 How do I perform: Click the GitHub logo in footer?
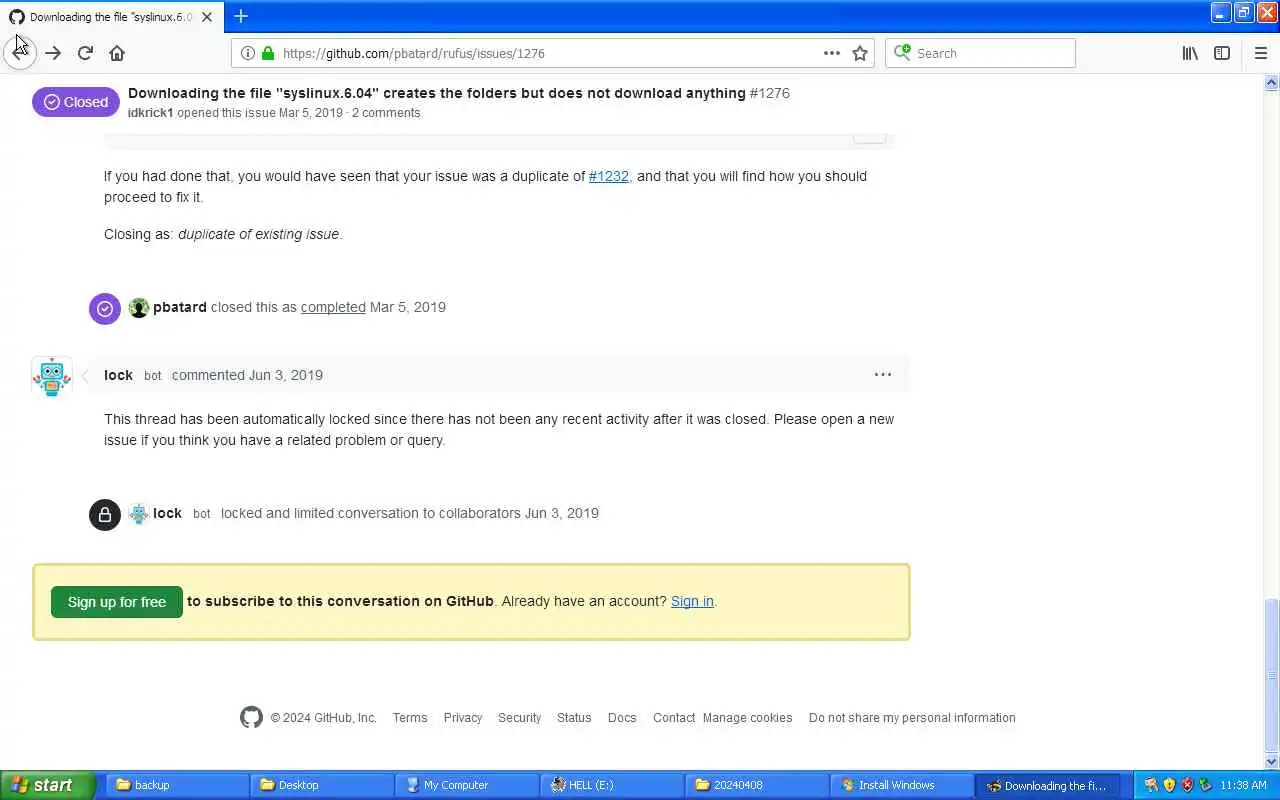point(251,717)
